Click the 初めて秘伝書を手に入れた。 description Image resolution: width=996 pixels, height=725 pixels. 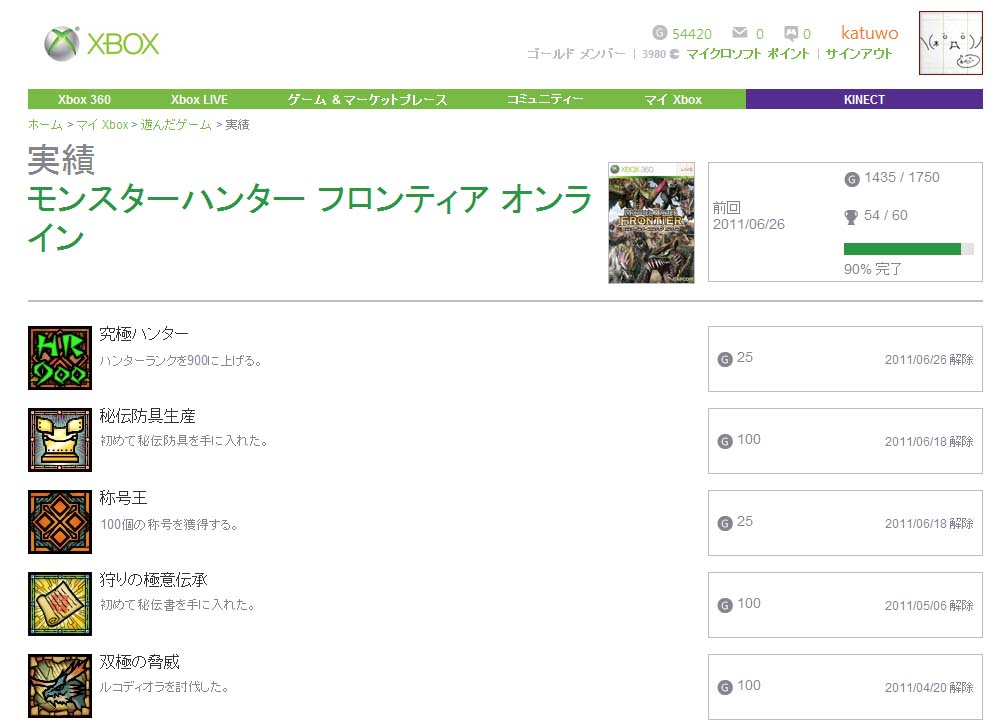tap(177, 605)
